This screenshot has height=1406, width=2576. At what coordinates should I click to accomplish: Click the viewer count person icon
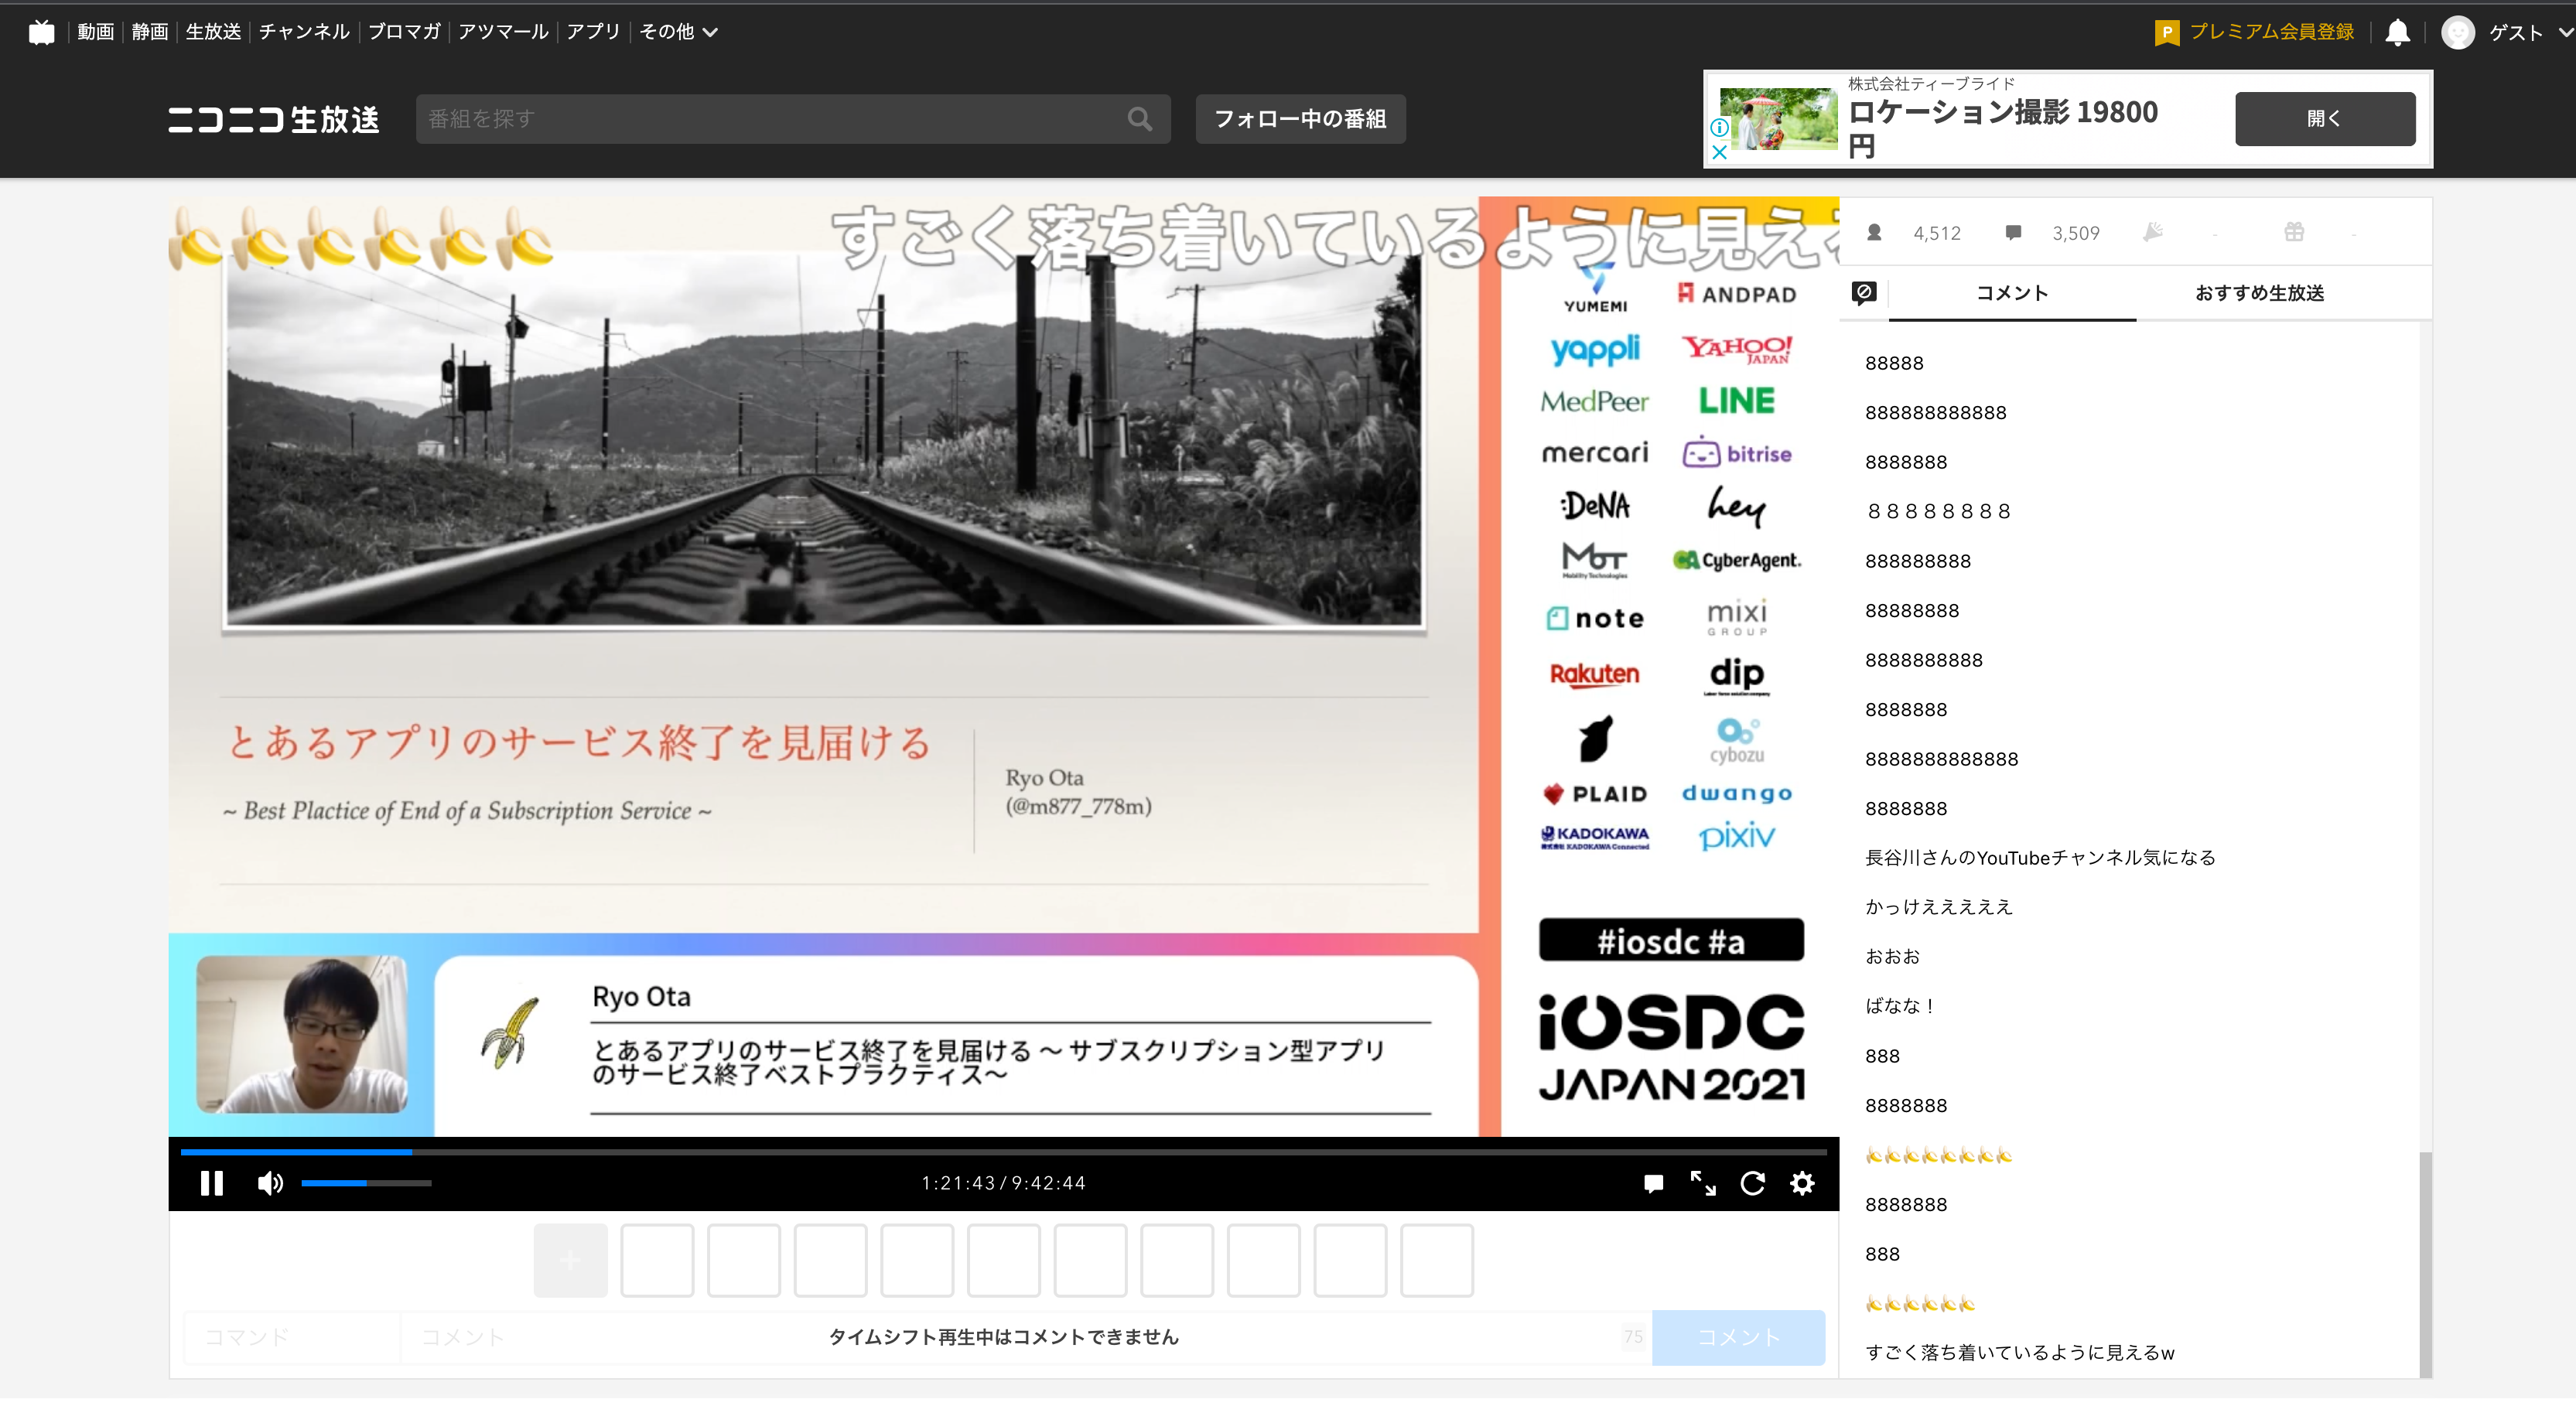pos(1875,232)
